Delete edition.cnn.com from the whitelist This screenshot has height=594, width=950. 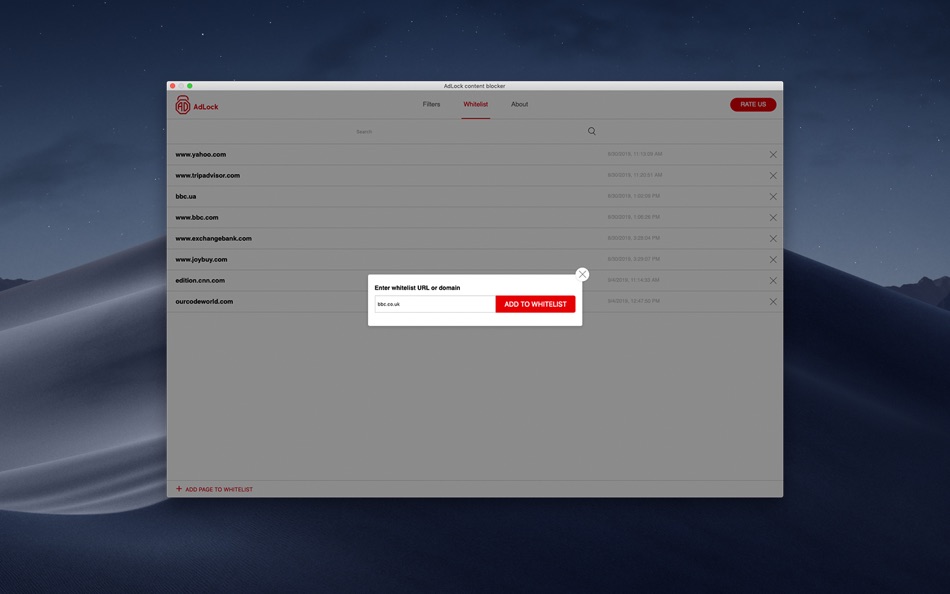click(x=771, y=279)
